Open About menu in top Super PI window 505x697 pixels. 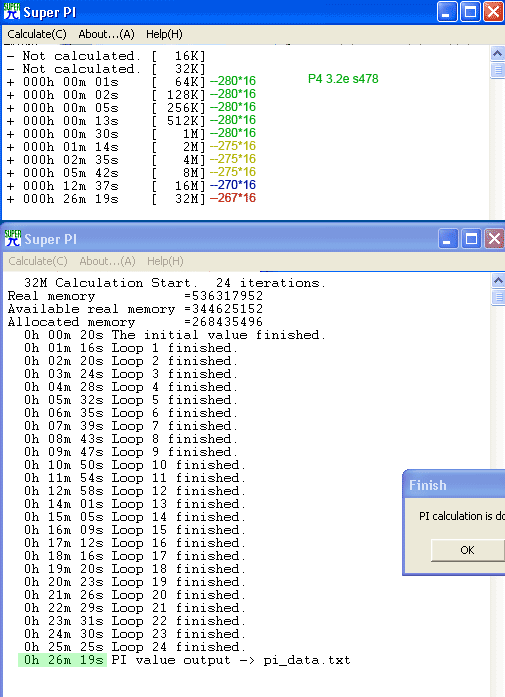point(106,34)
